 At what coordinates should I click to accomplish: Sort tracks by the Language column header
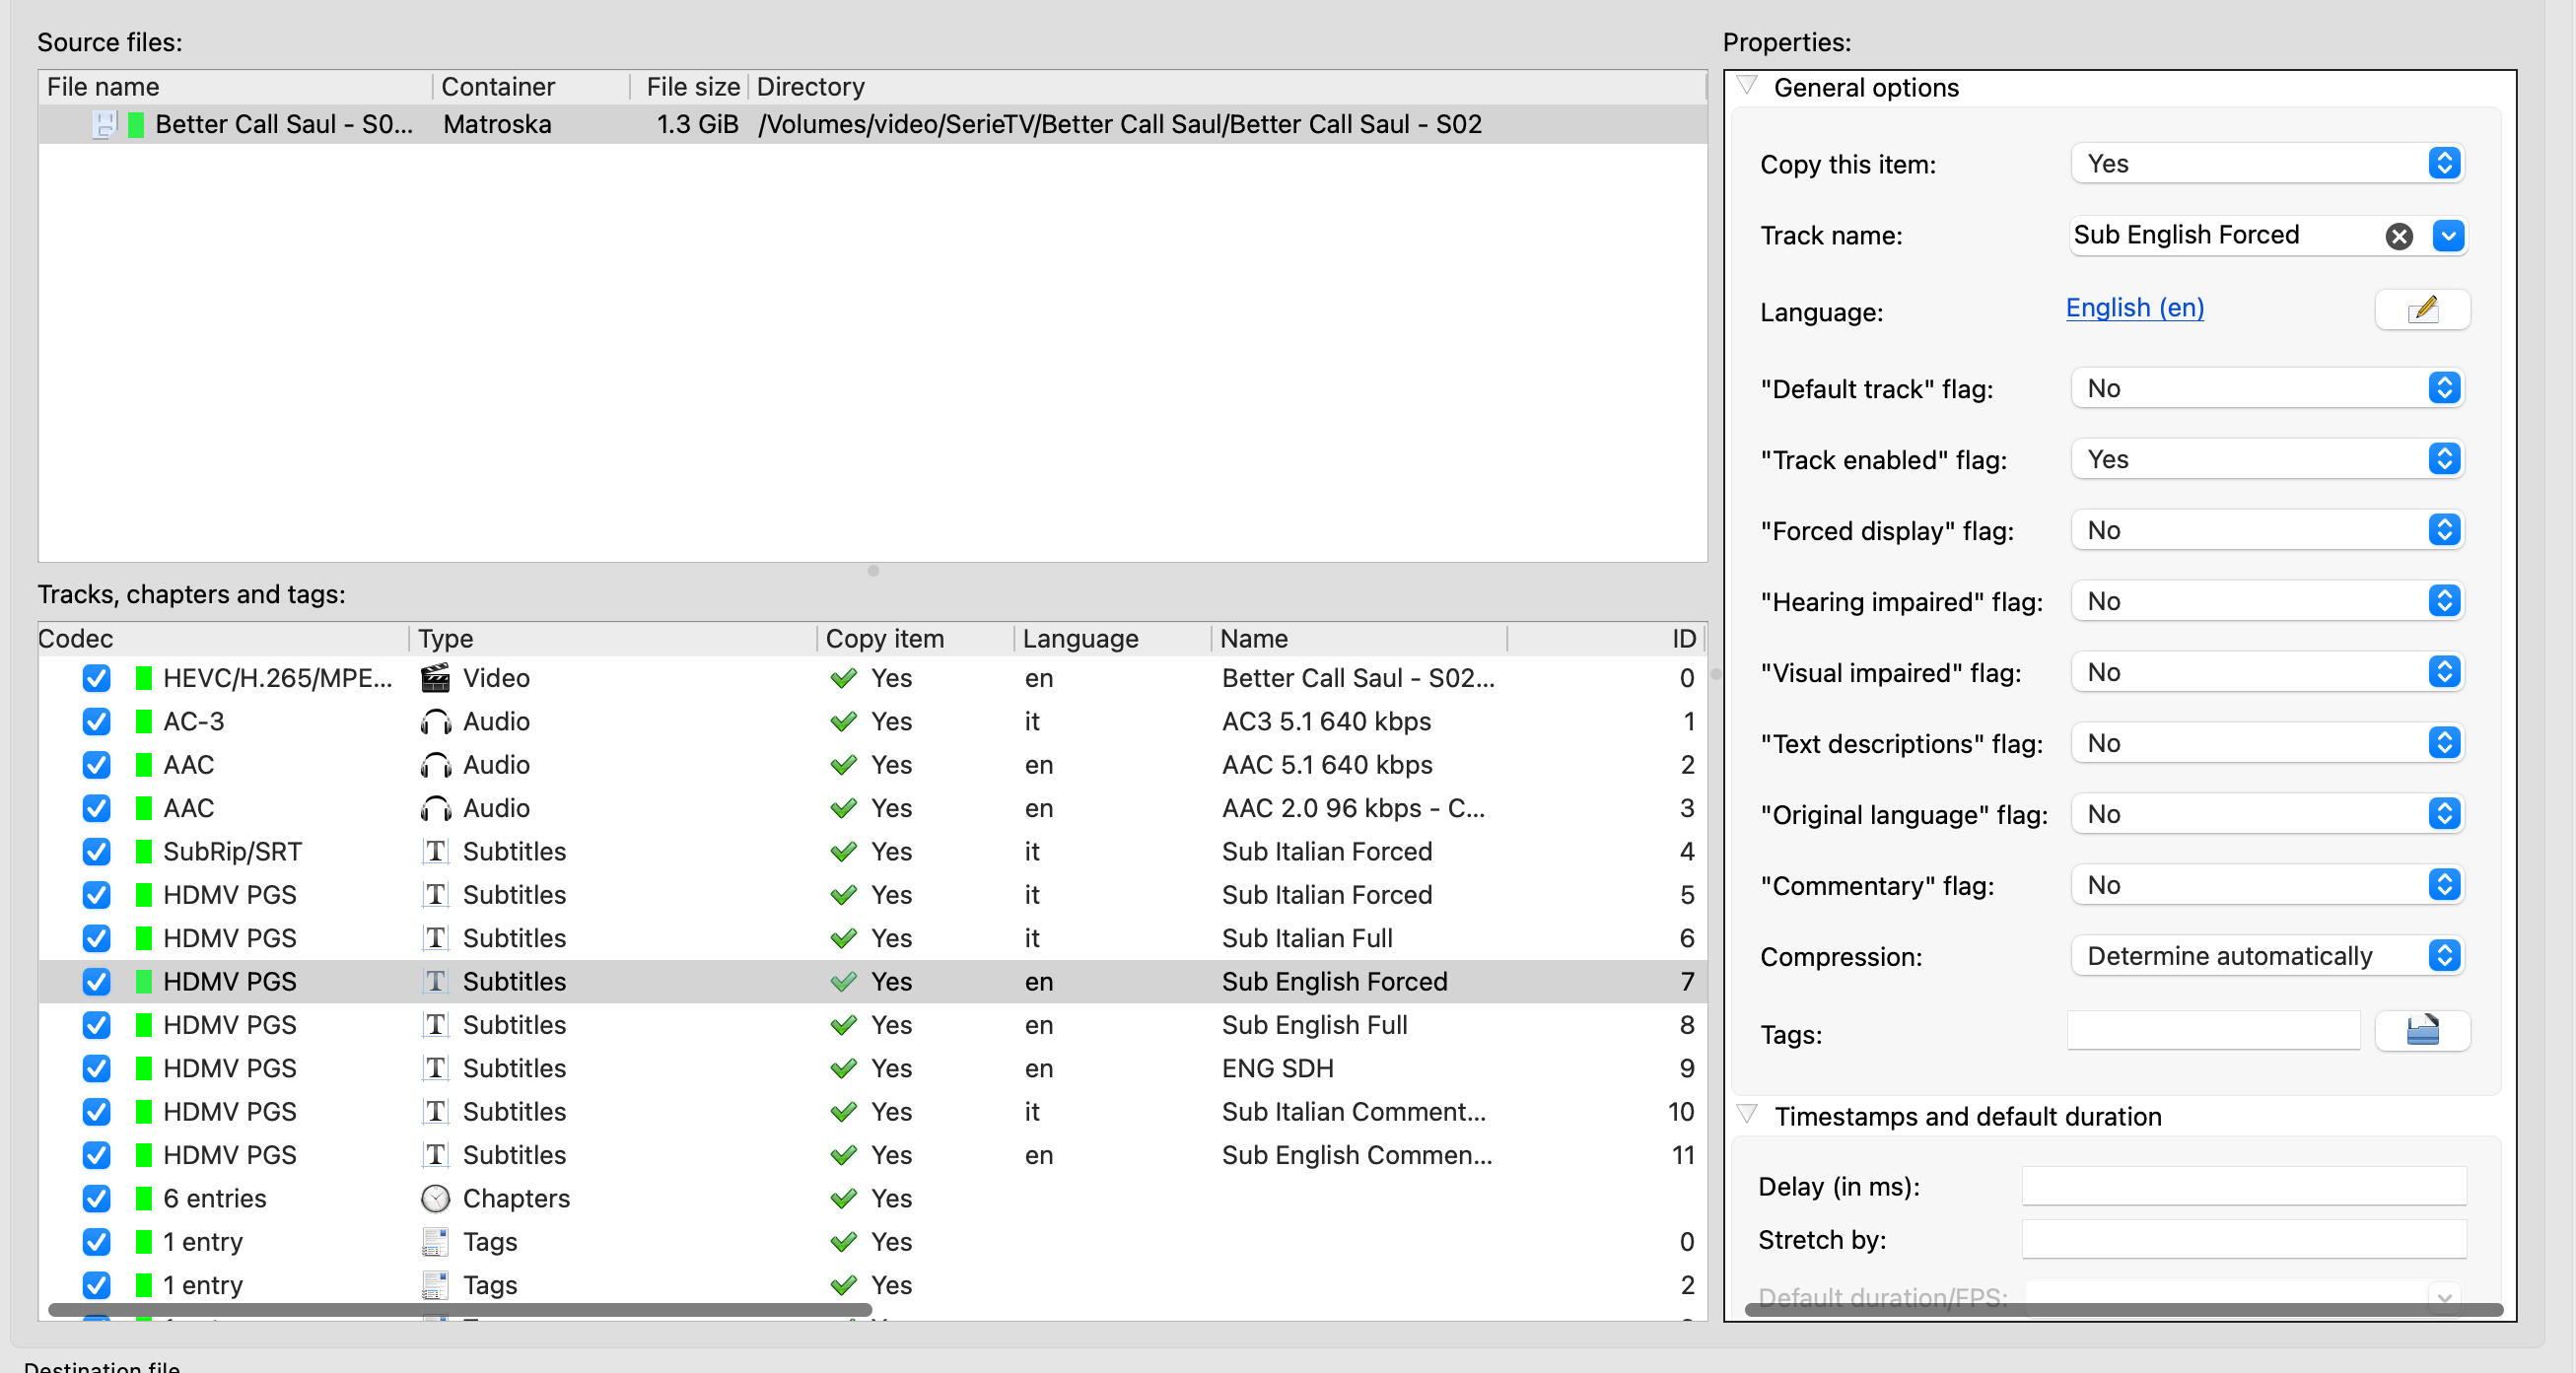tap(1080, 638)
